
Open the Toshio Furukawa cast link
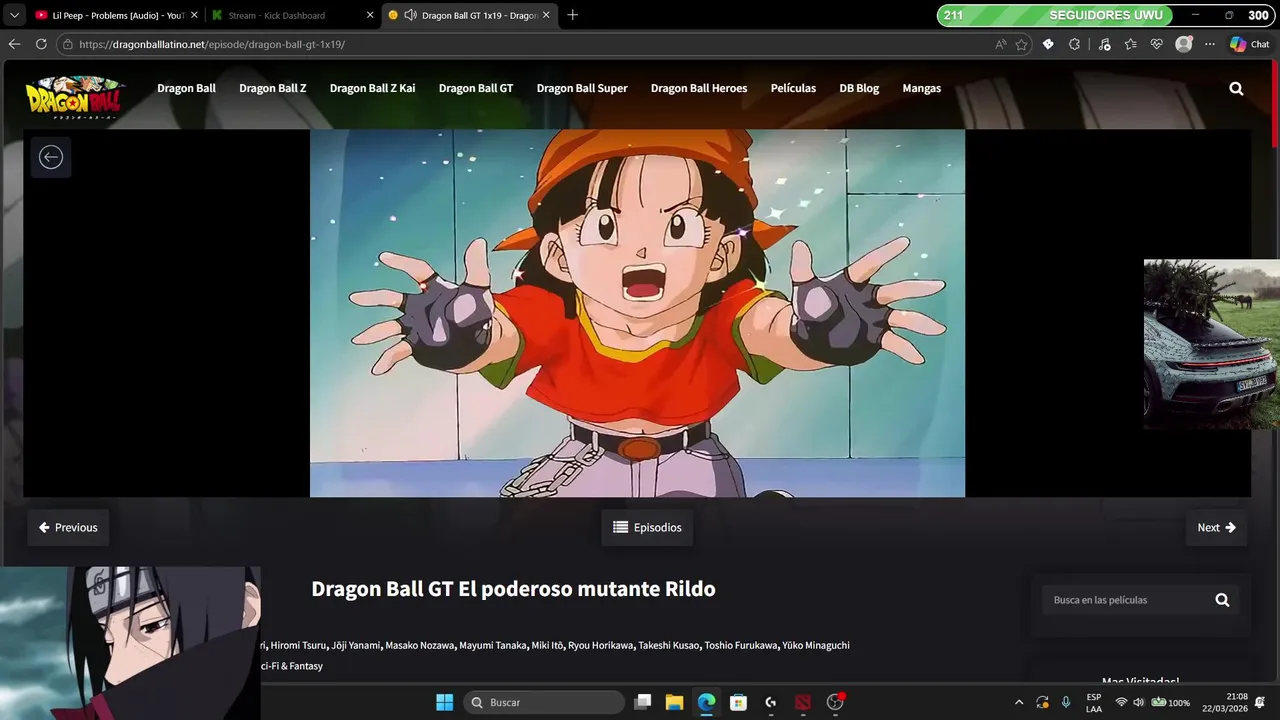741,645
